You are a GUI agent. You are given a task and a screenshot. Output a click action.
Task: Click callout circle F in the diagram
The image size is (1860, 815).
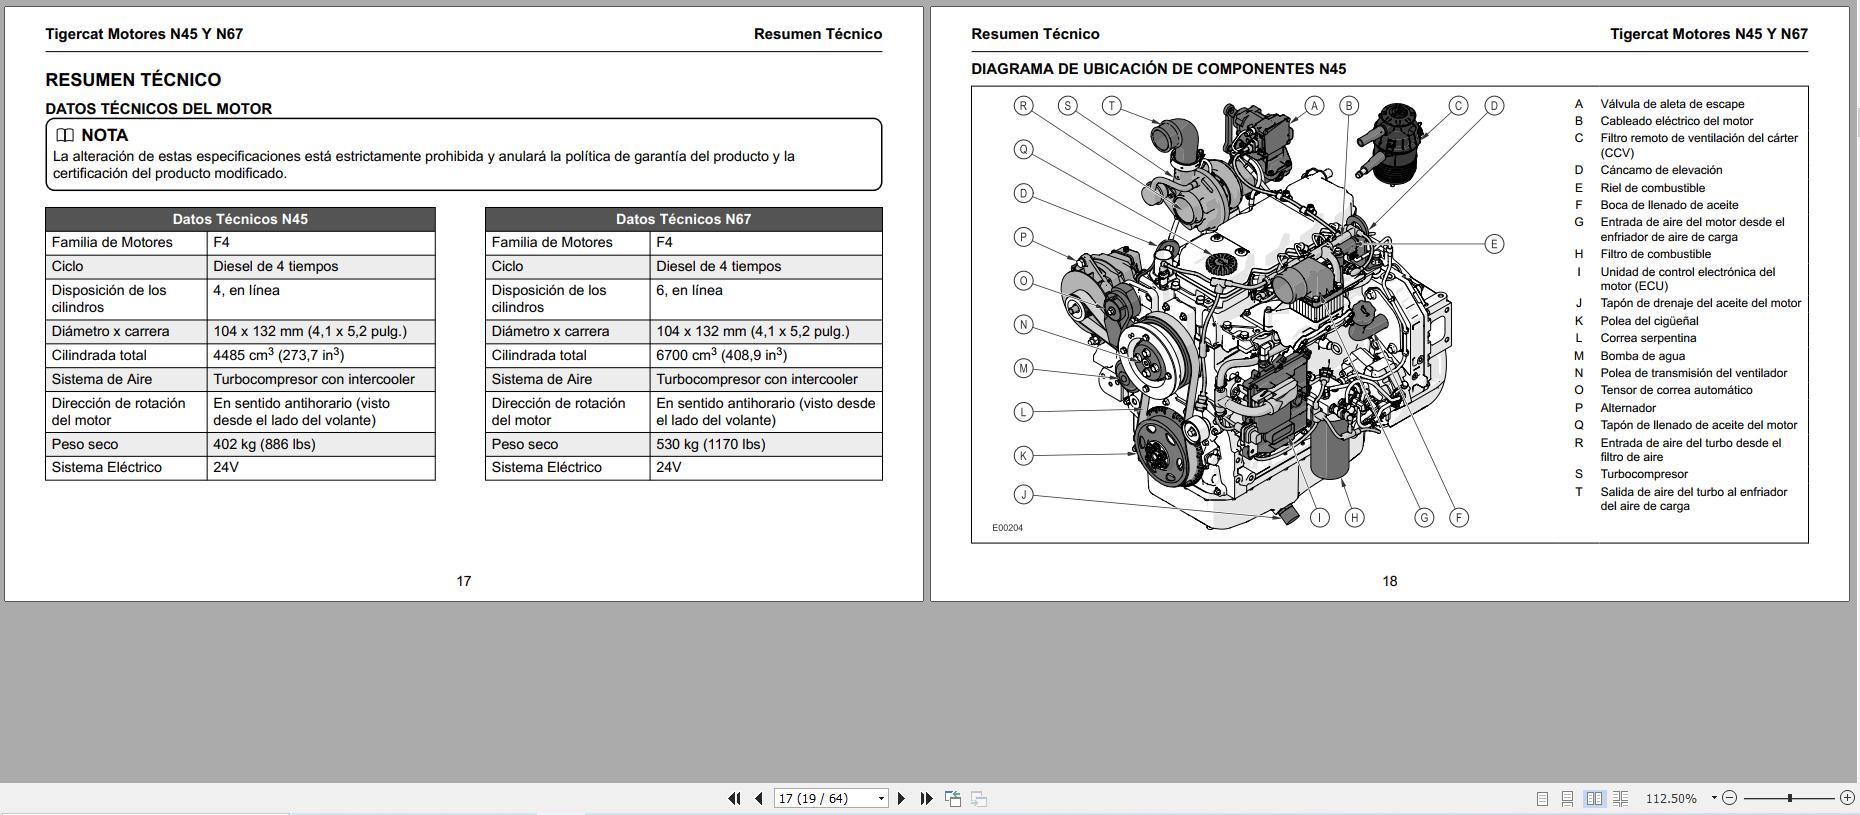pyautogui.click(x=1459, y=517)
